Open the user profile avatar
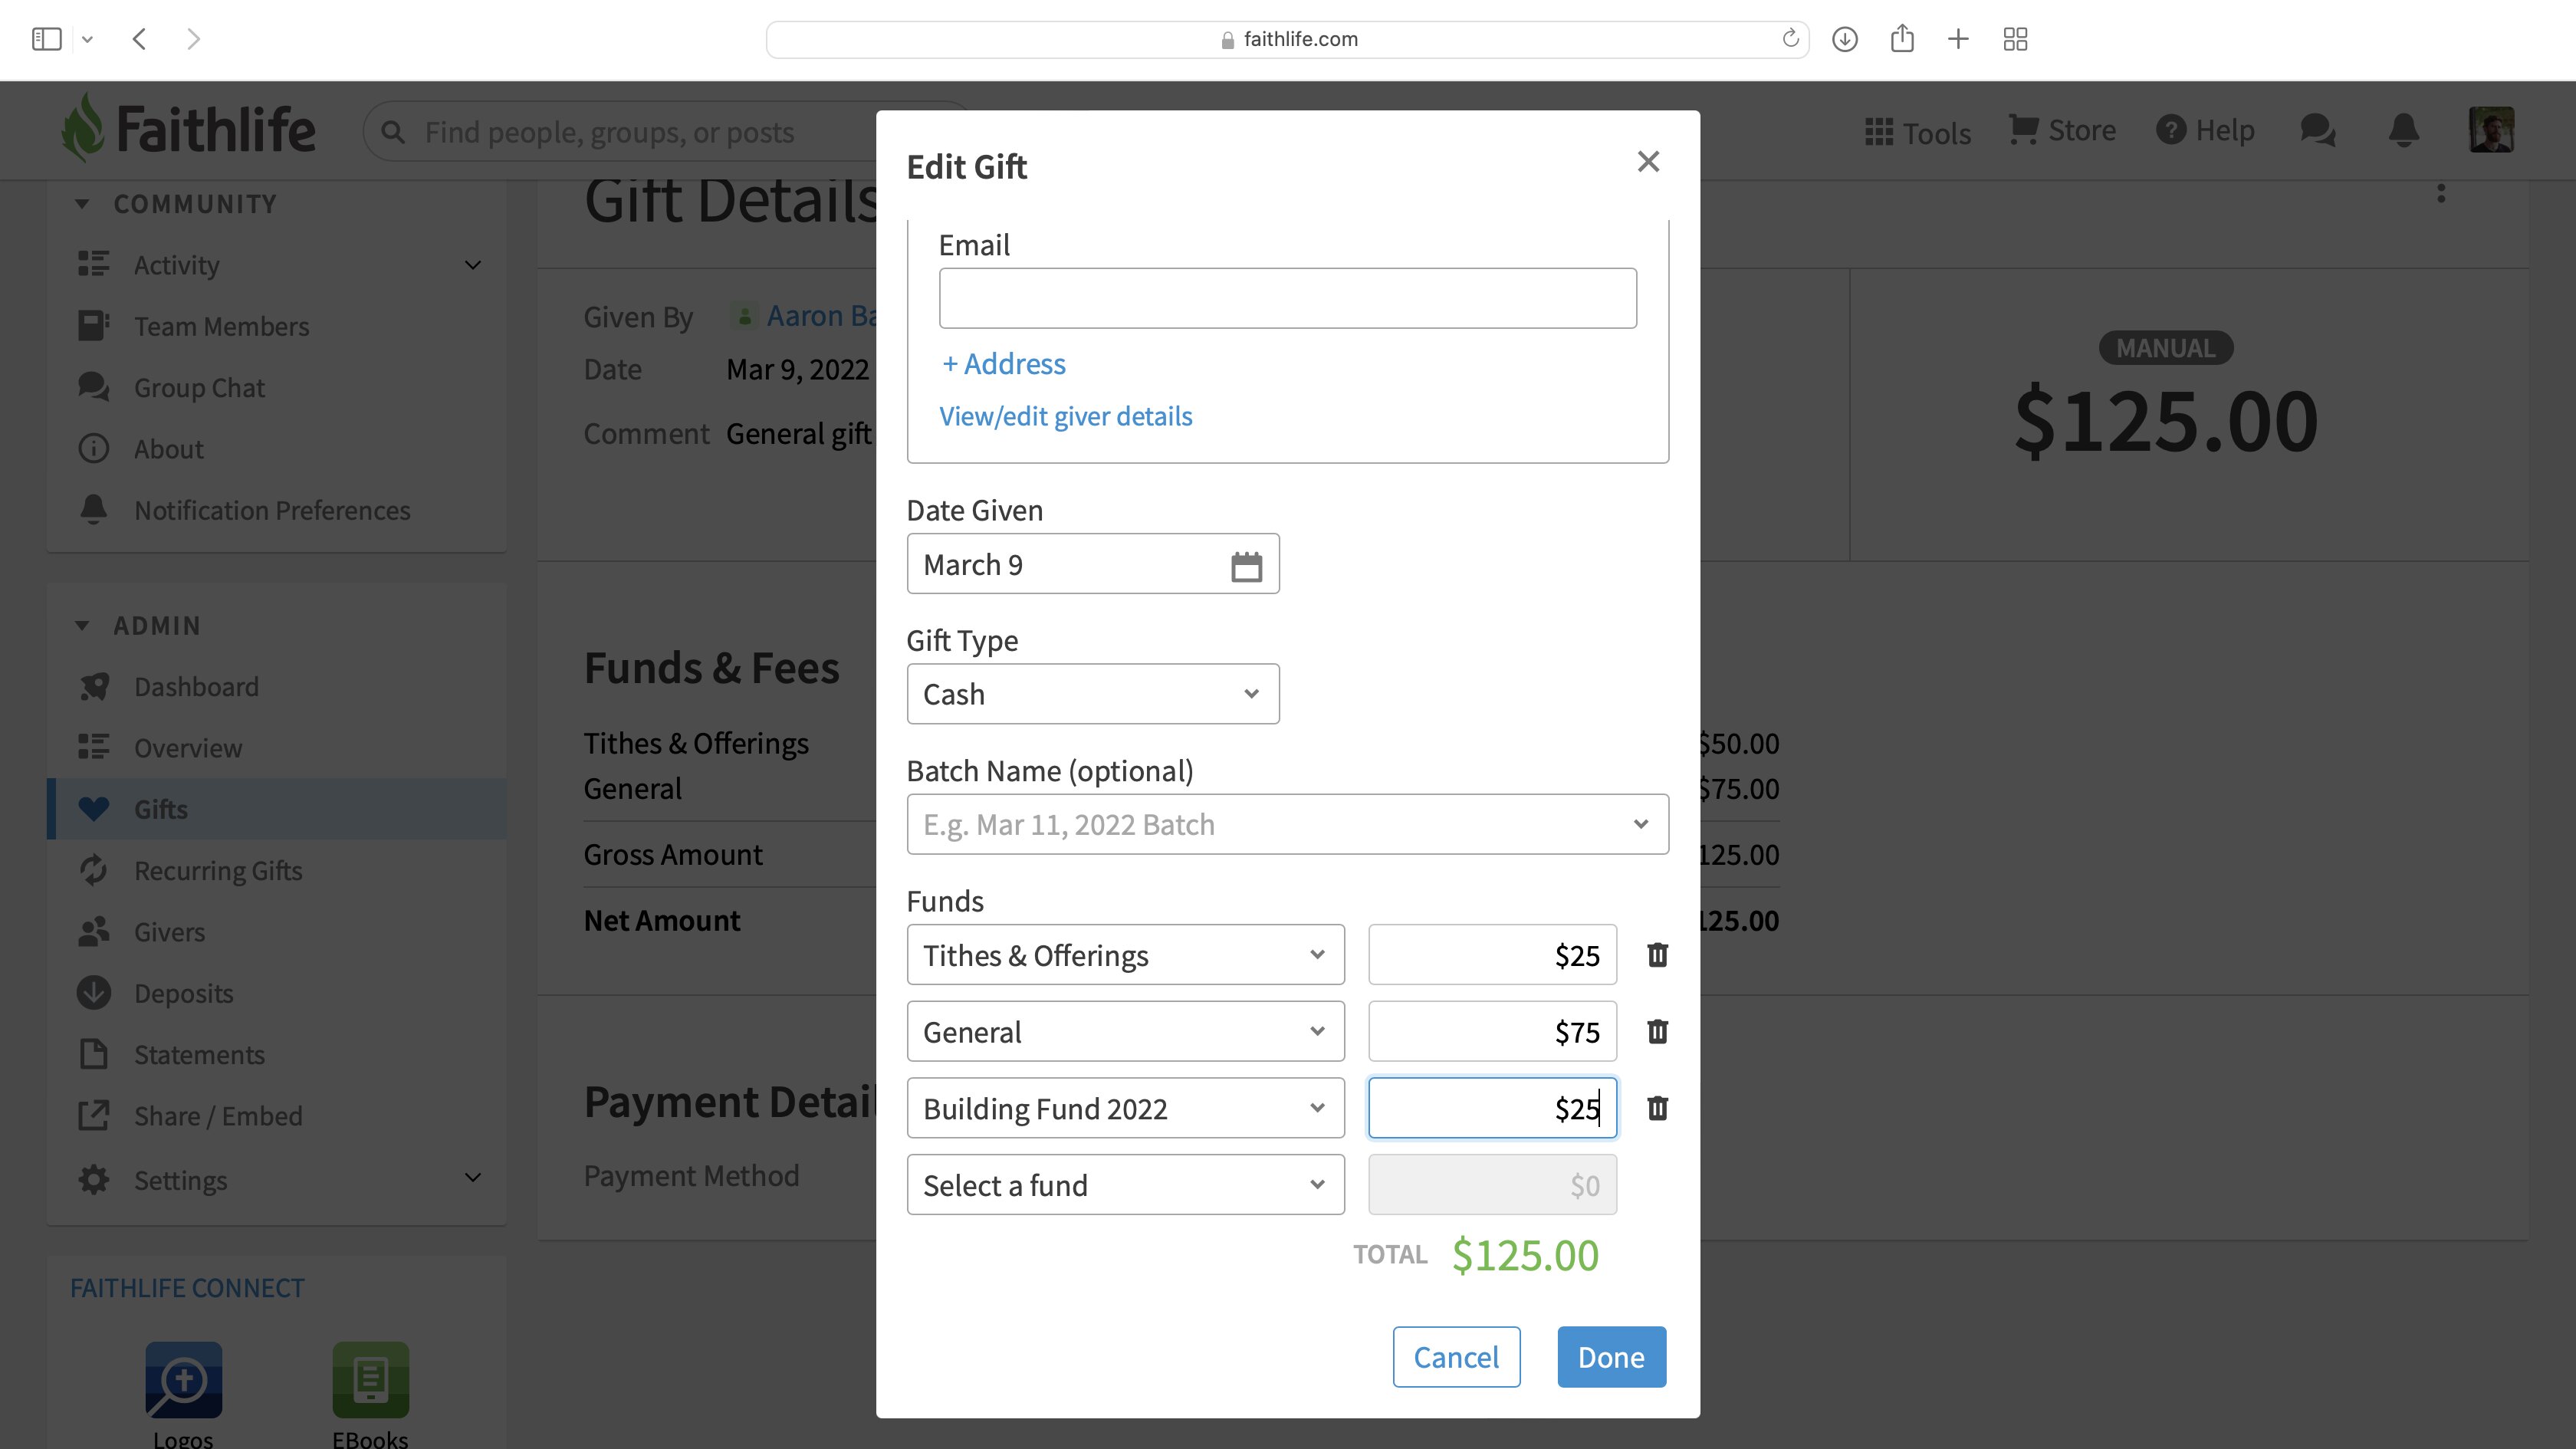This screenshot has width=2576, height=1449. coord(2491,130)
